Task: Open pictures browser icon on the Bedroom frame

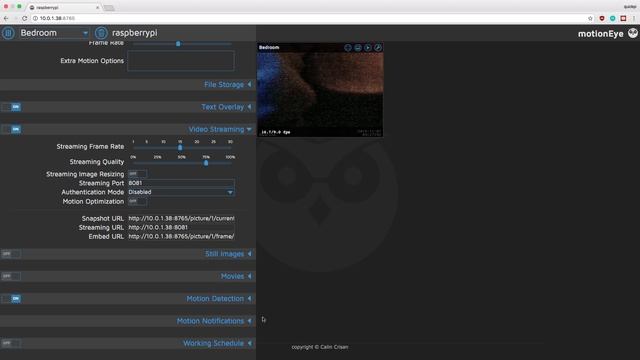Action: (x=358, y=47)
